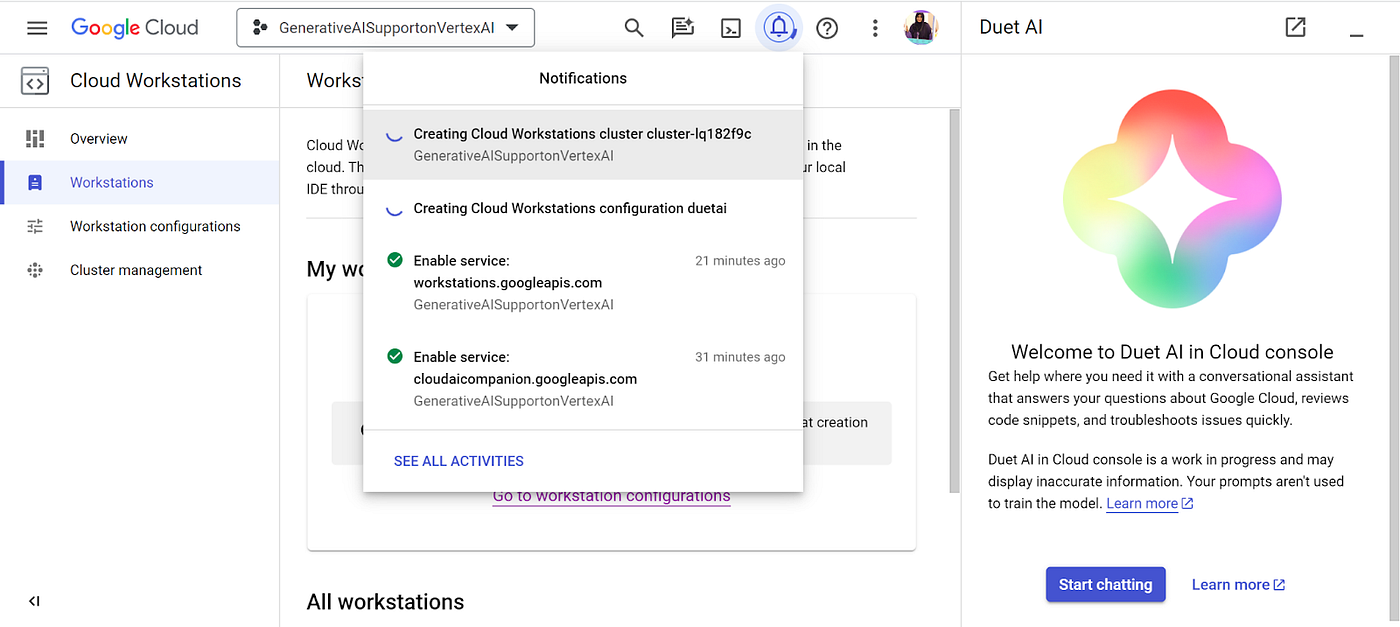Open Duet AI panel in new window

tap(1296, 27)
